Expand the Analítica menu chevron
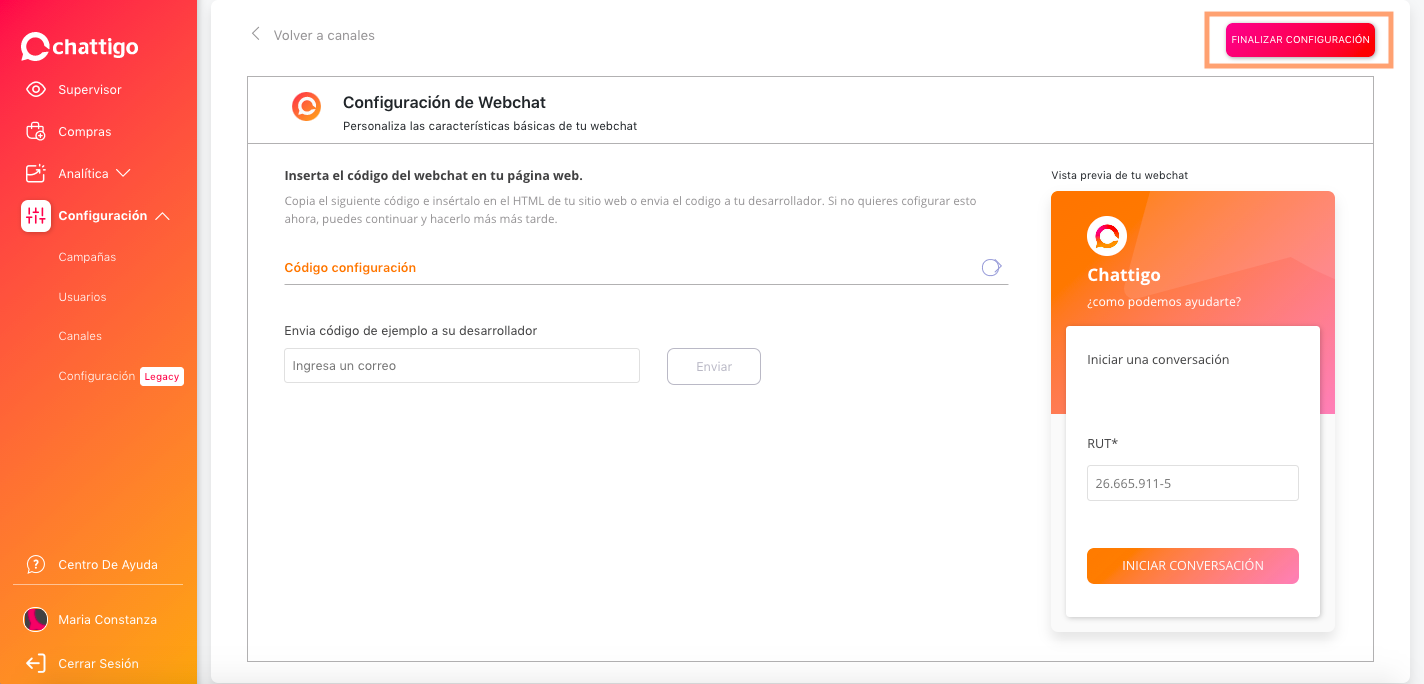The height and width of the screenshot is (684, 1424). point(124,173)
